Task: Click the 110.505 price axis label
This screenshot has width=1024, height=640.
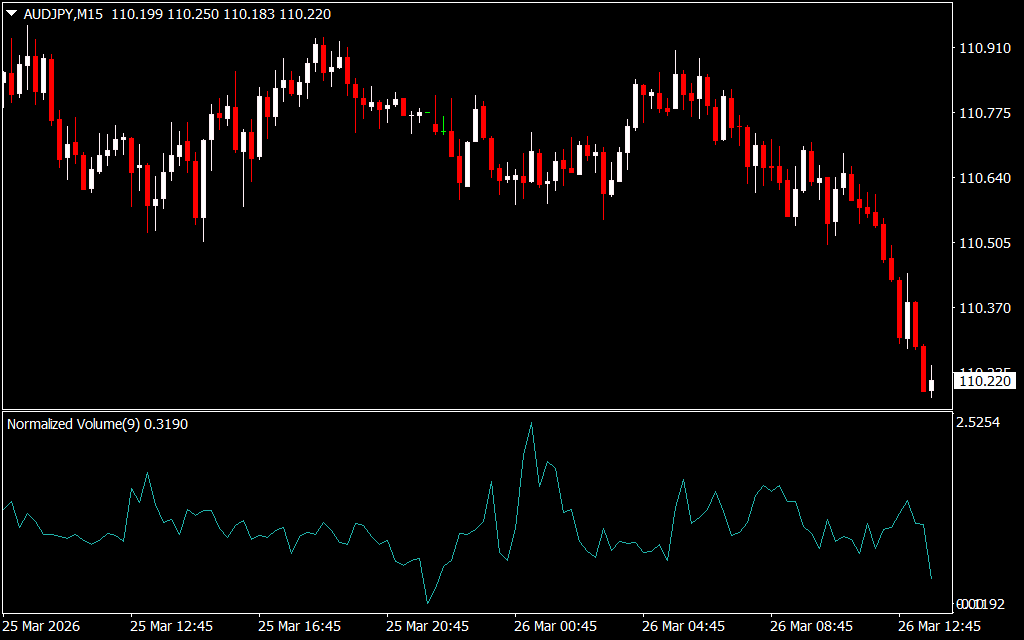Action: [x=984, y=243]
